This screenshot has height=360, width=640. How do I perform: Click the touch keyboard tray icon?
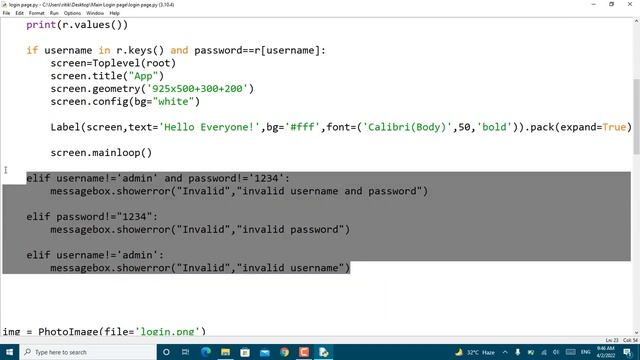571,352
